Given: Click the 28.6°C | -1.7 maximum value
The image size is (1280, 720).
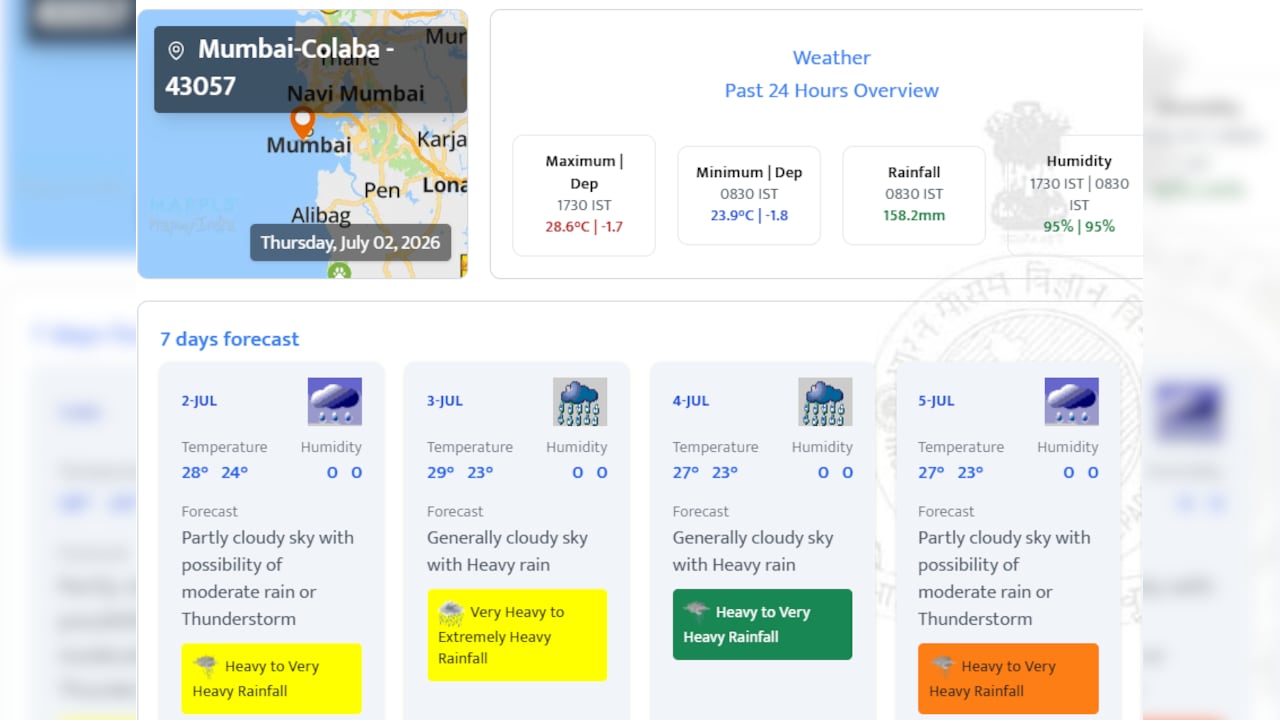Looking at the screenshot, I should click(584, 227).
